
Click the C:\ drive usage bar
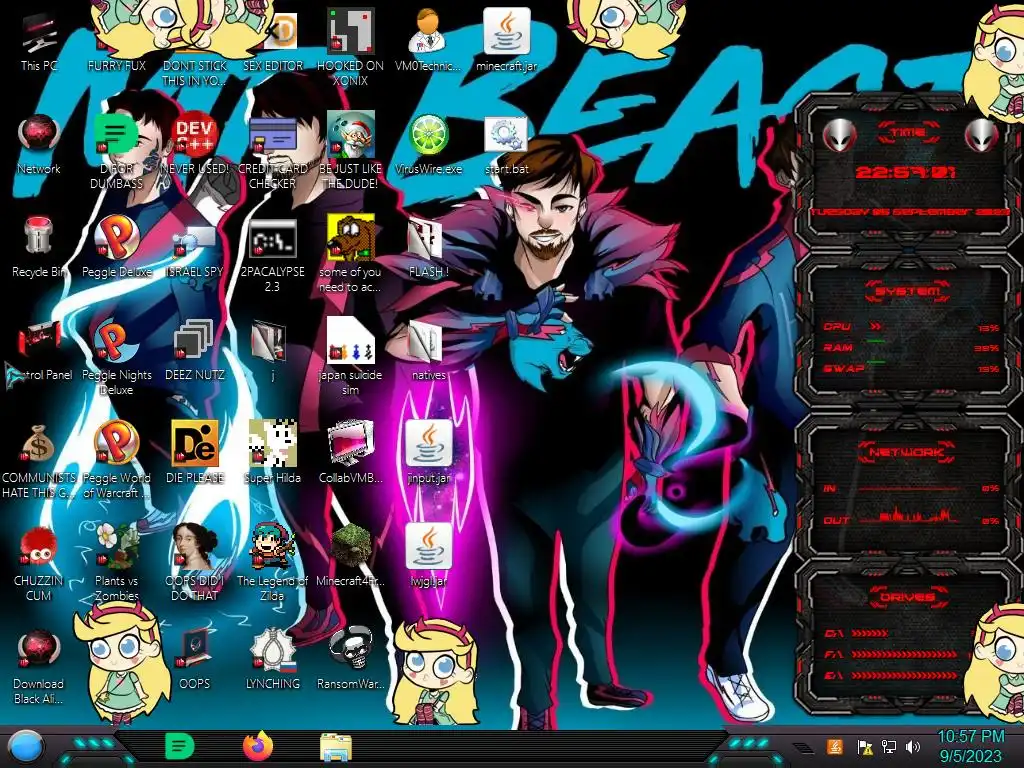click(x=869, y=633)
